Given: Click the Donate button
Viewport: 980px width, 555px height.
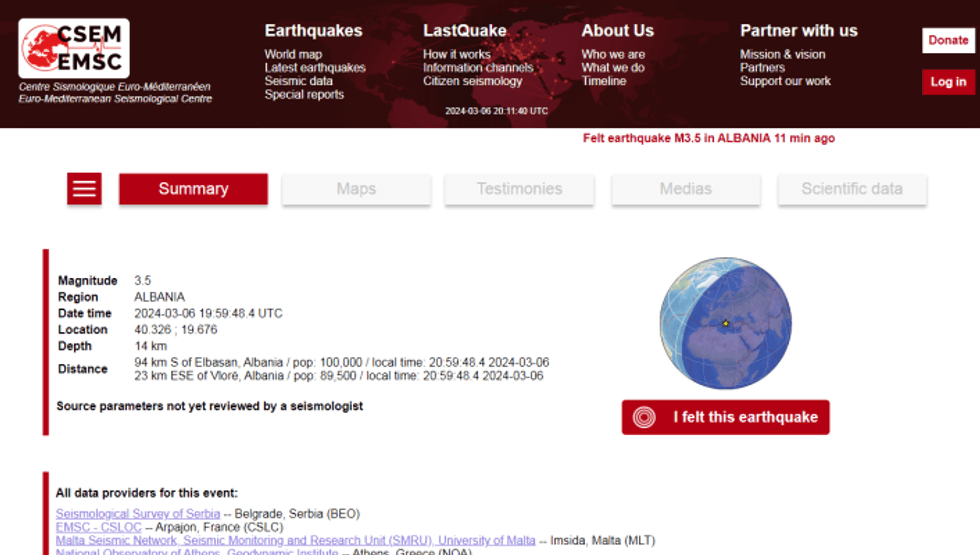Looking at the screenshot, I should click(x=947, y=40).
